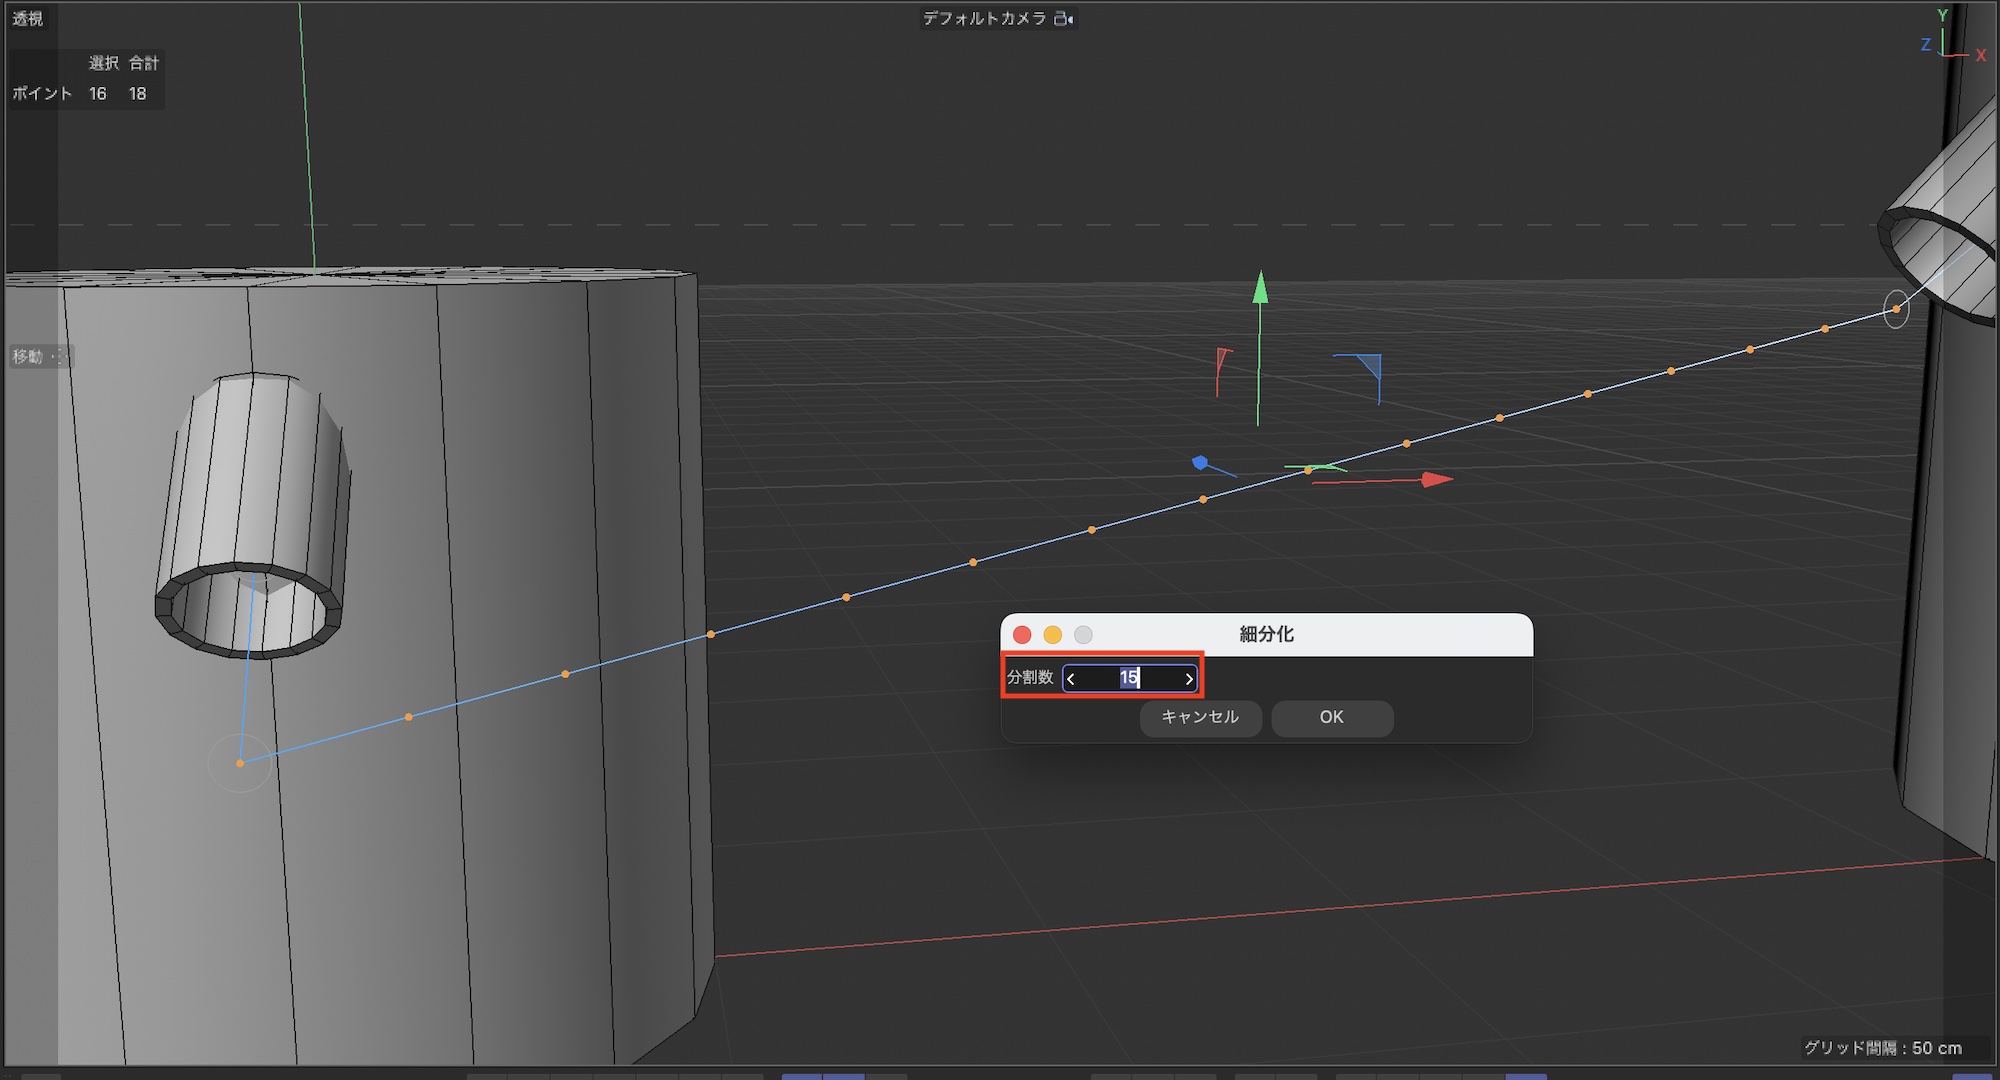
Task: Click the green Y-axis arrow of the gizmo
Action: 1260,289
